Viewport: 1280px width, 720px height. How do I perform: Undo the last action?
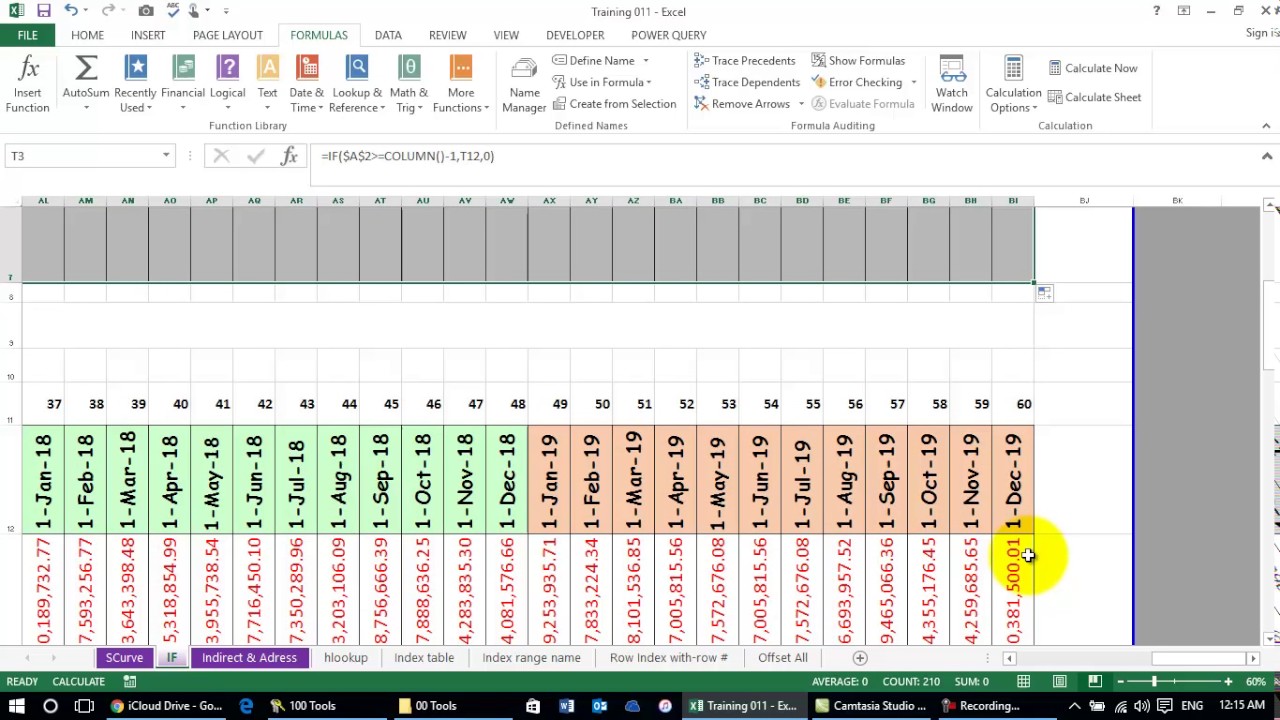tap(71, 11)
